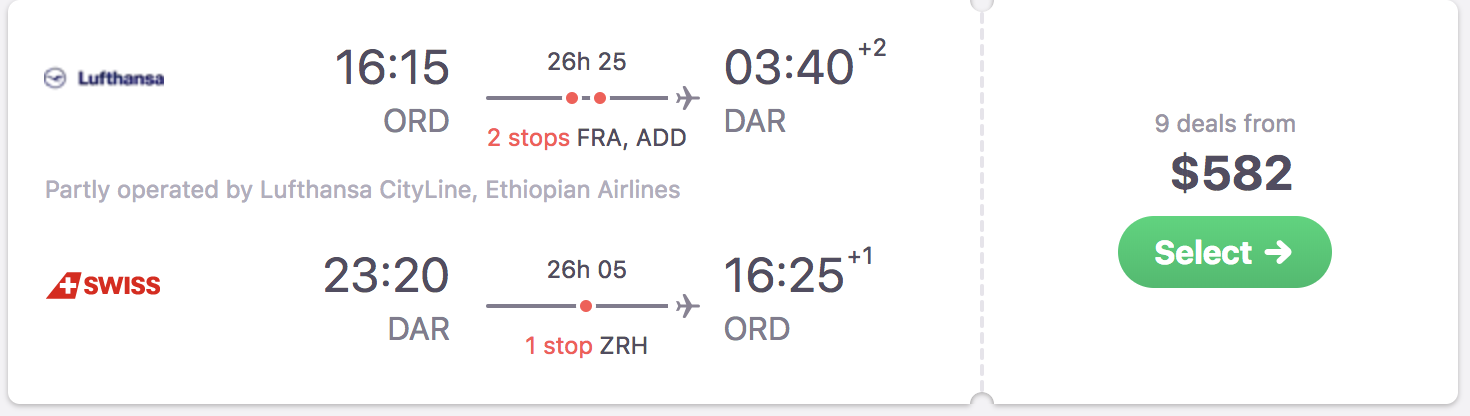This screenshot has width=1470, height=416.
Task: Click the return flight airplane icon
Action: pyautogui.click(x=687, y=306)
